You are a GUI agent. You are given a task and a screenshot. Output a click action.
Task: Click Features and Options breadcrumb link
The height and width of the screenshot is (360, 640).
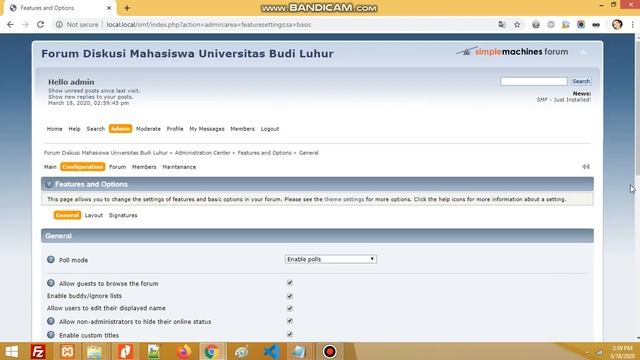(x=264, y=153)
